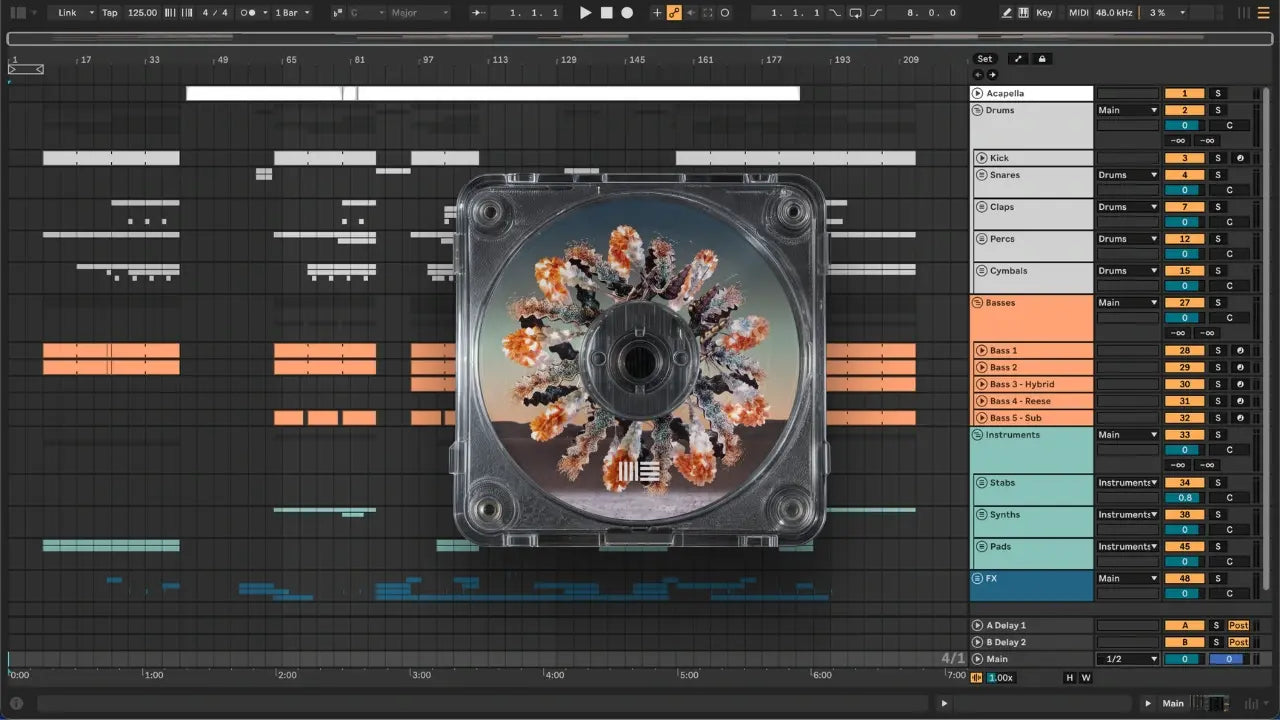Unfold the Kick track arrow

point(982,158)
